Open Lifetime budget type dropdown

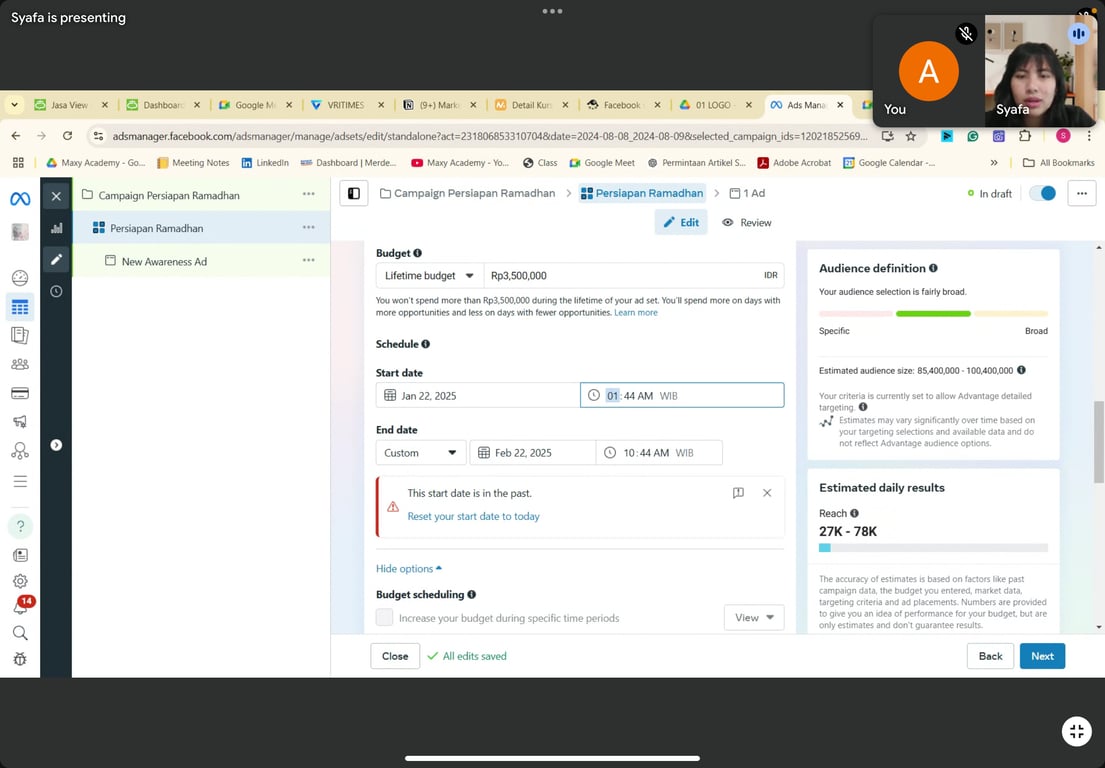tap(429, 275)
